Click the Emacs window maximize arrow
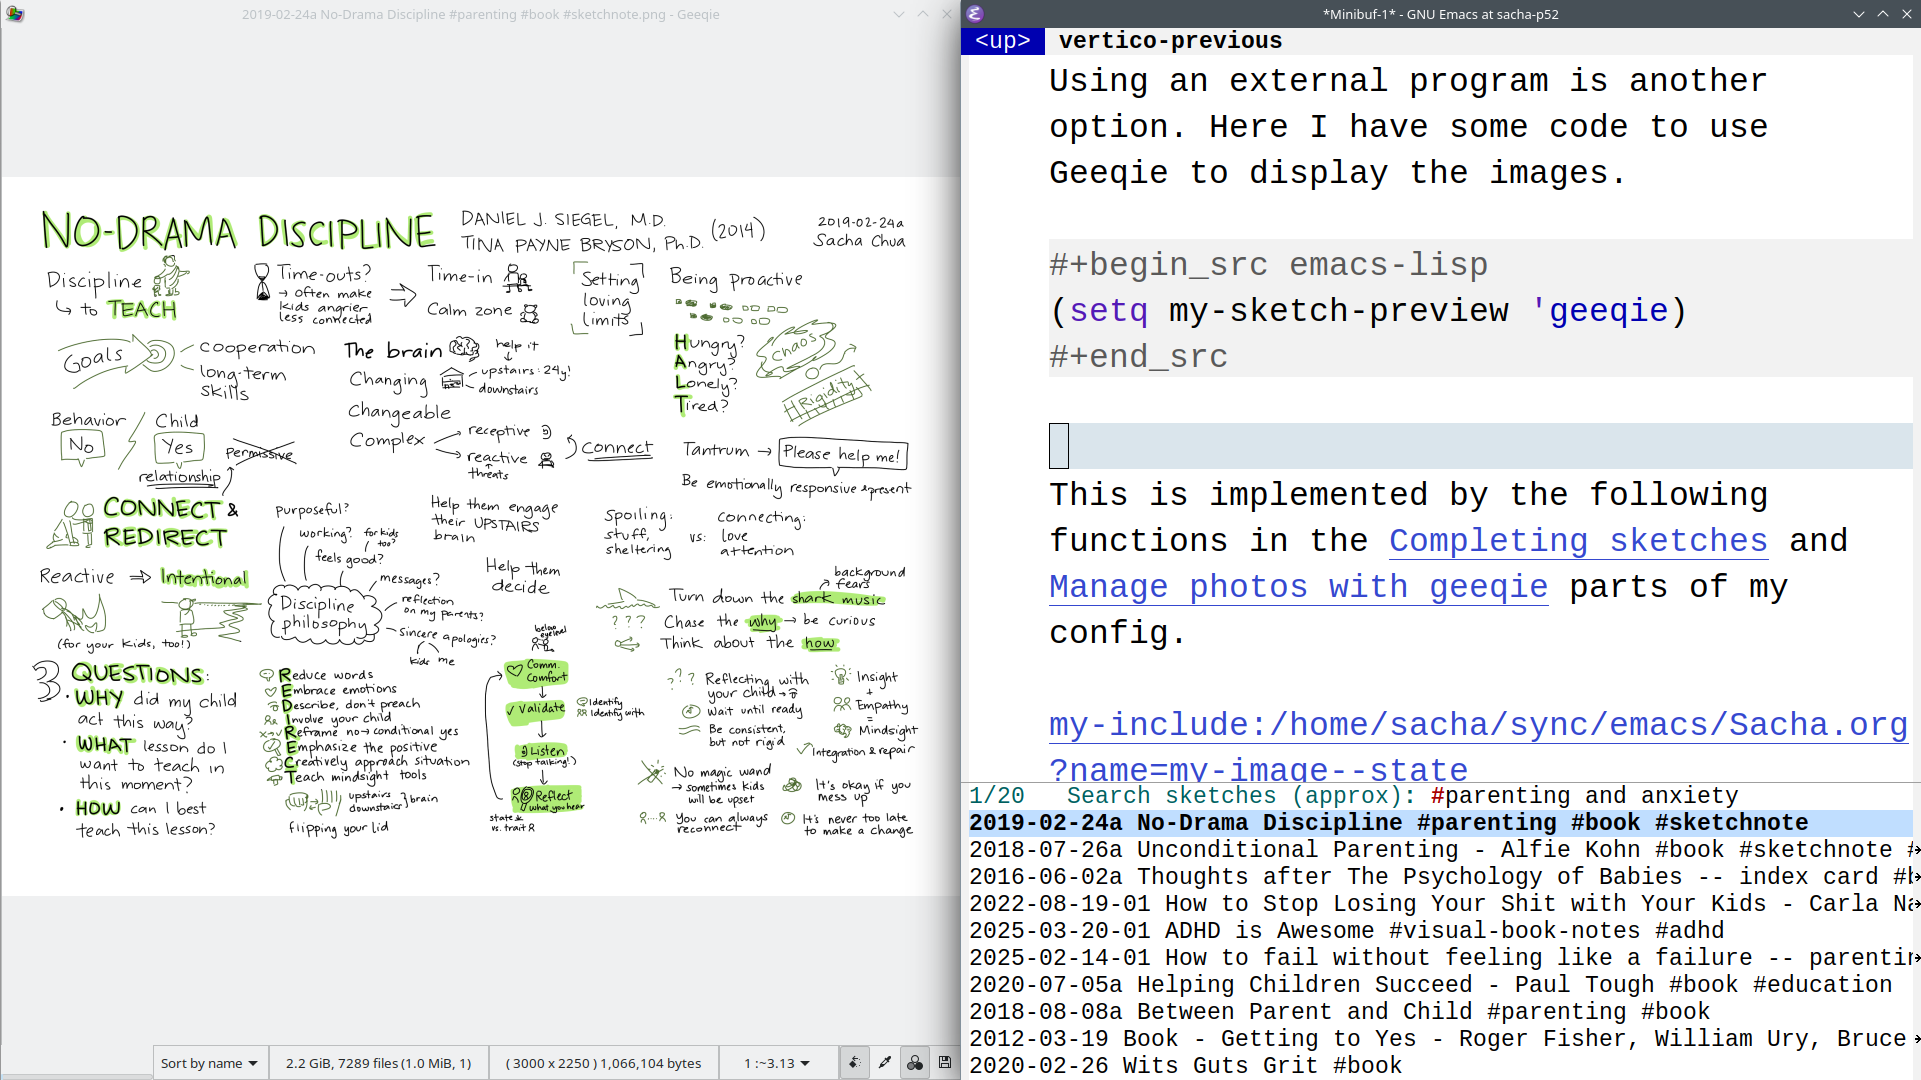 1882,14
